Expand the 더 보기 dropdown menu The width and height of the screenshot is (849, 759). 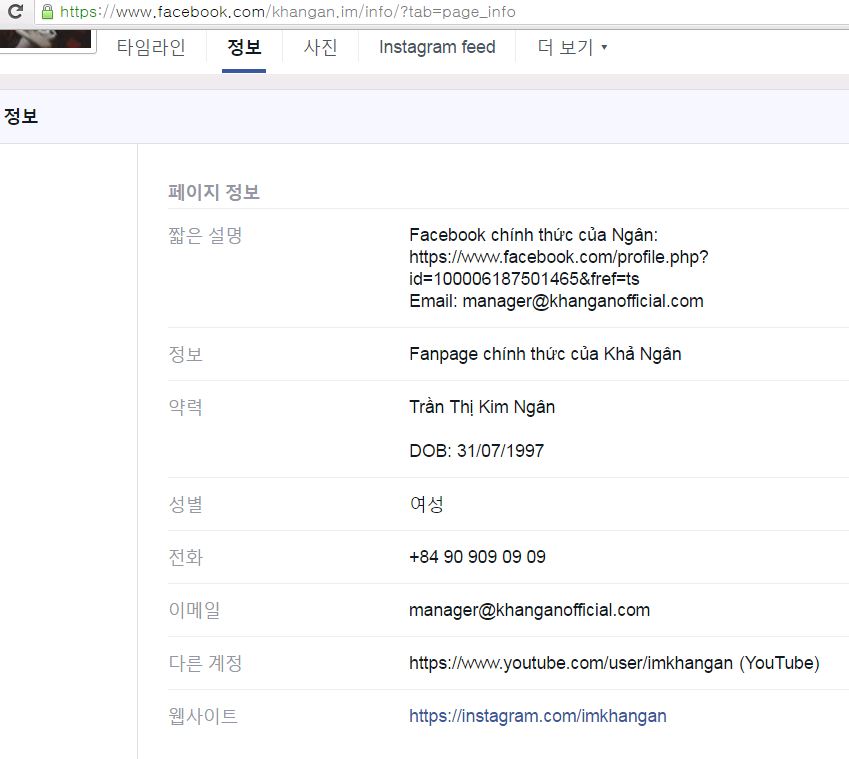click(572, 48)
